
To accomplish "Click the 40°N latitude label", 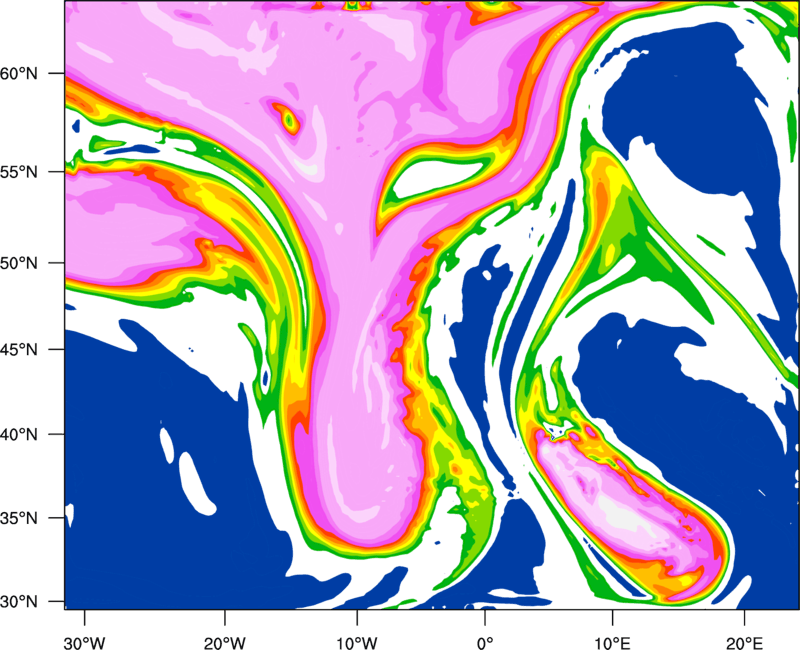I will pyautogui.click(x=19, y=434).
